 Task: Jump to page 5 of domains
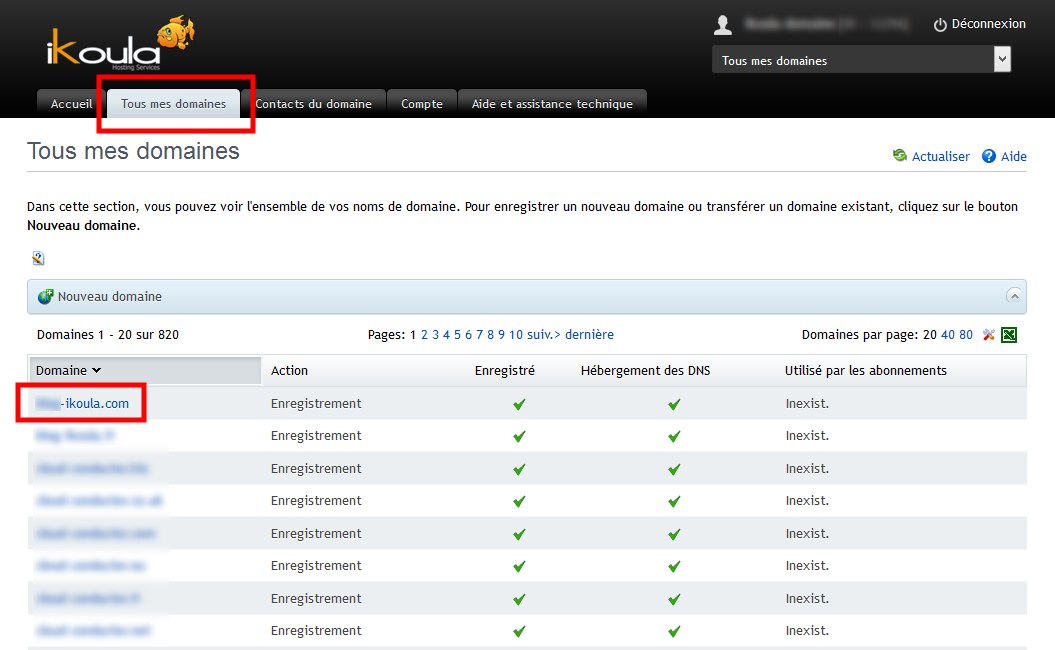457,335
